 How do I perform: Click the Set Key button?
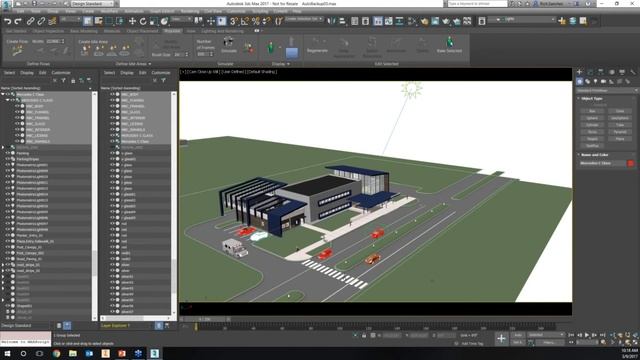pos(518,342)
